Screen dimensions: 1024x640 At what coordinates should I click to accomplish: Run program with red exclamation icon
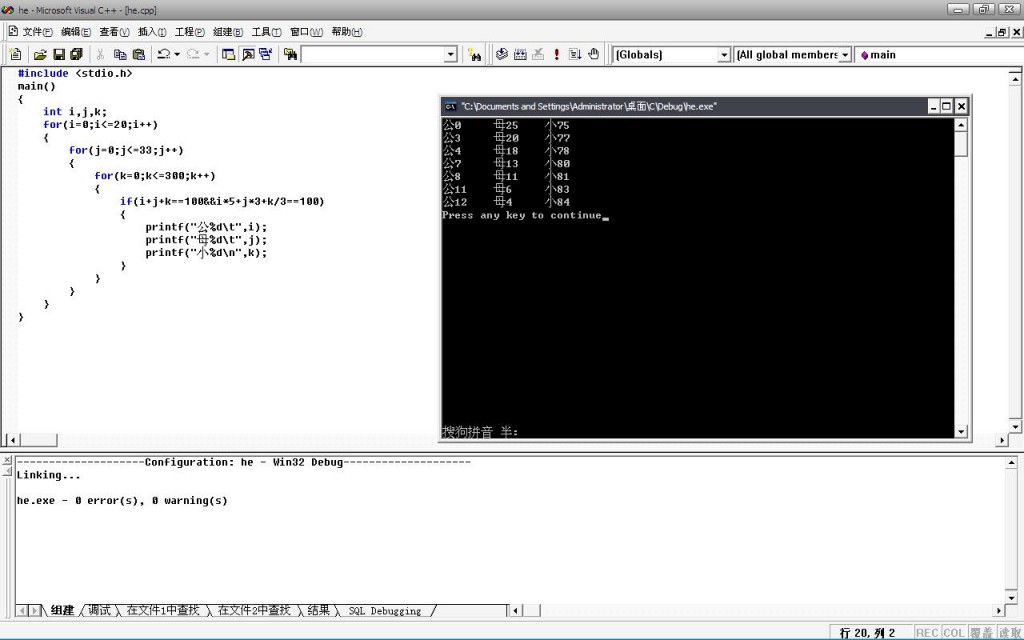pos(556,55)
